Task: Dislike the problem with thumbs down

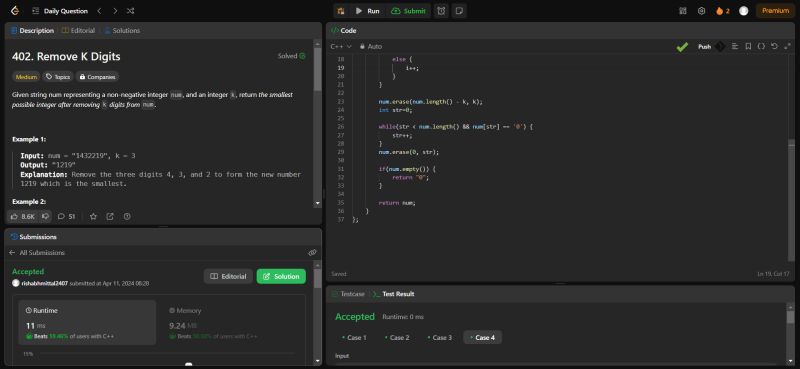Action: click(x=45, y=216)
